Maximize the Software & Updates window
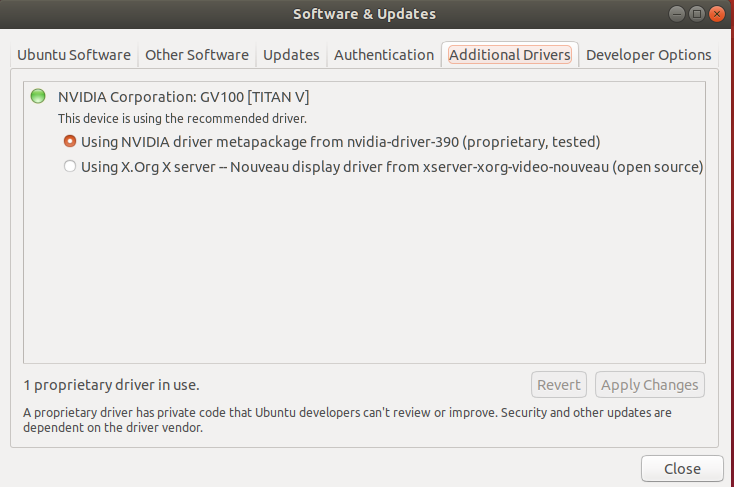Viewport: 734px width, 487px height. pyautogui.click(x=697, y=14)
